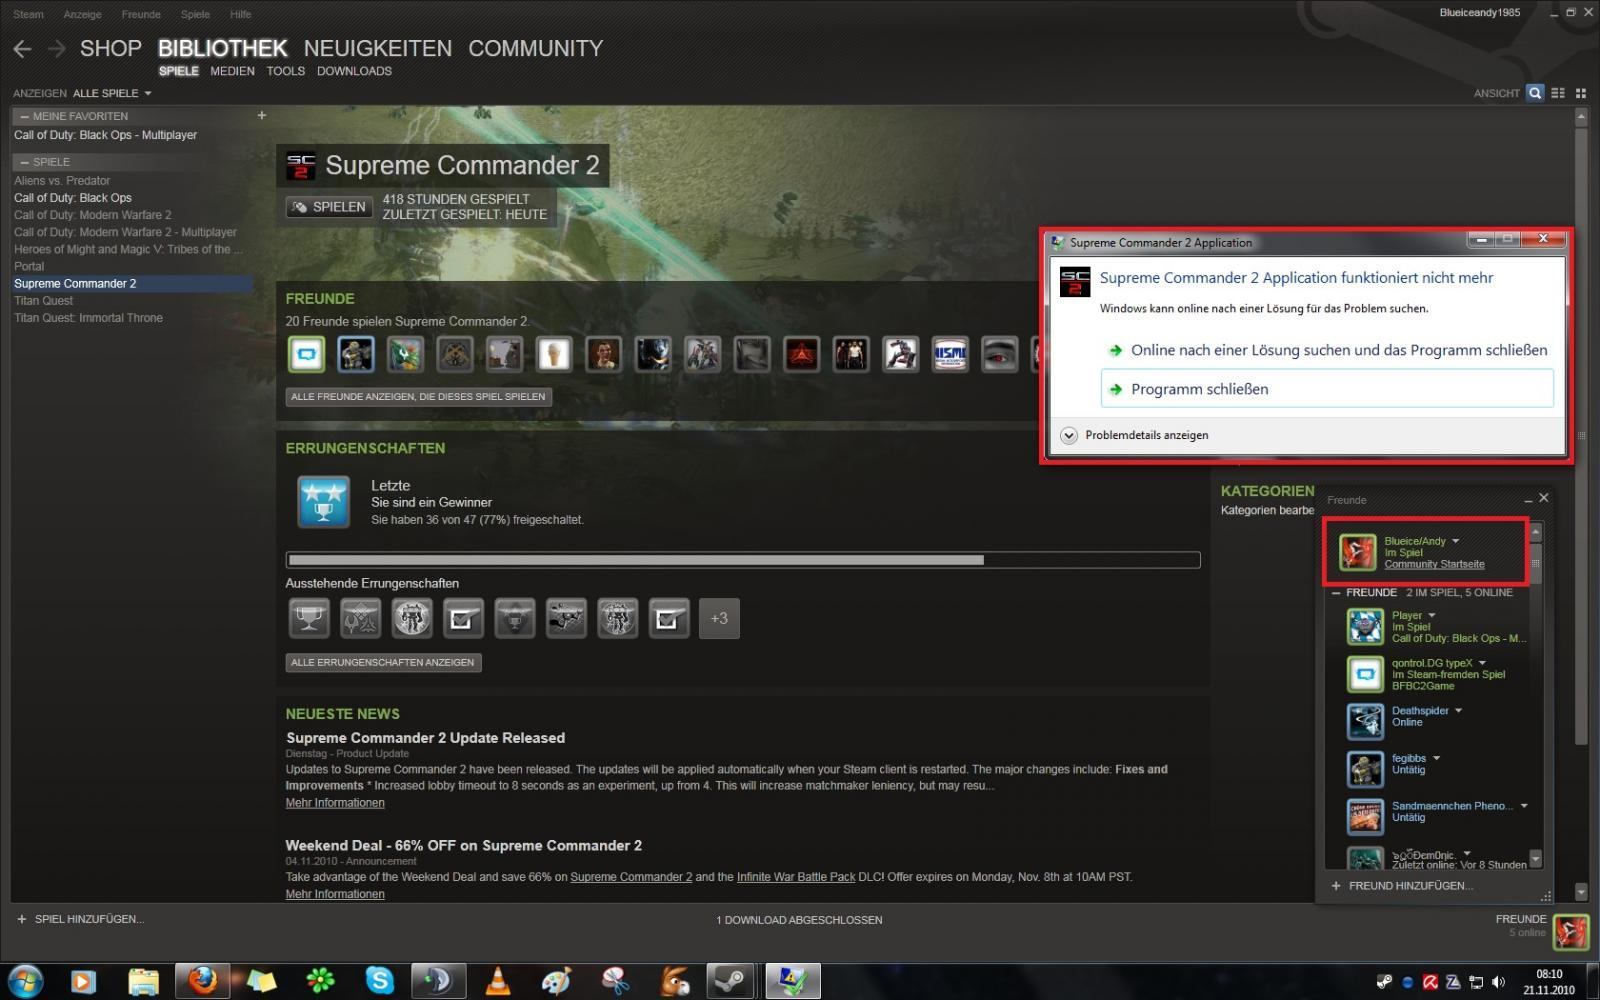Viewport: 1600px width, 1000px height.
Task: Open the first pending achievement trophy cup icon
Action: tap(309, 618)
